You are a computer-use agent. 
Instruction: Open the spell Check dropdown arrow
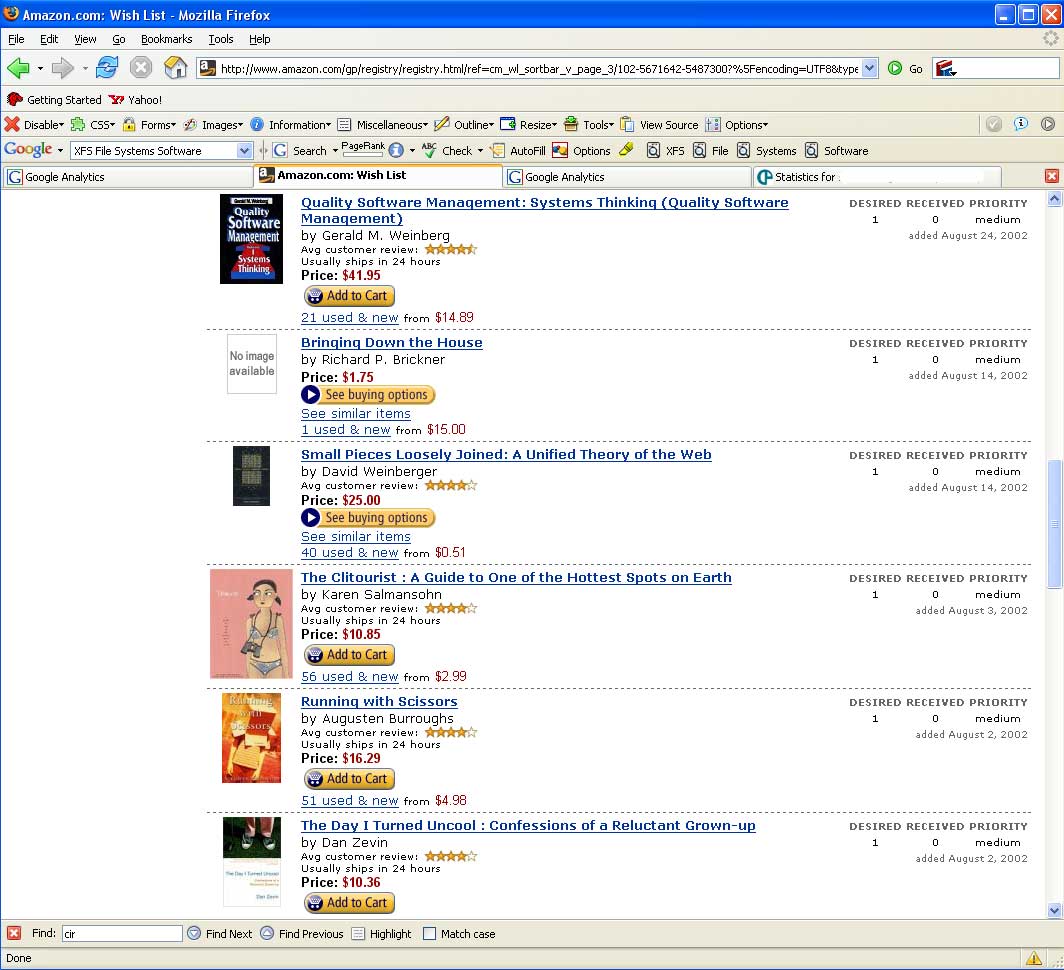pyautogui.click(x=480, y=151)
